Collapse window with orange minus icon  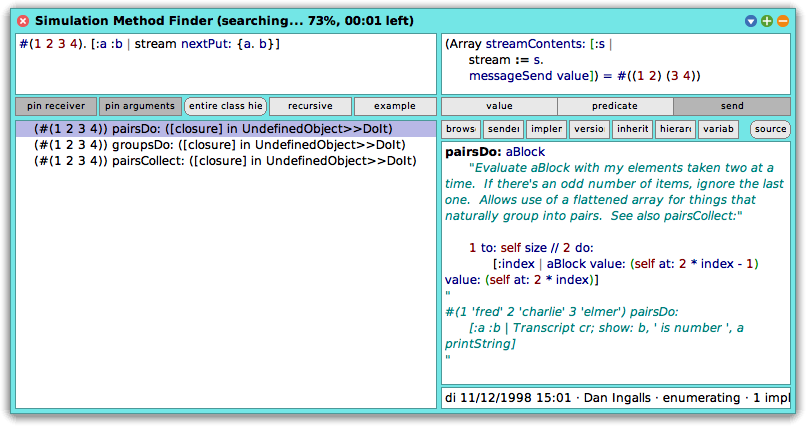[783, 21]
